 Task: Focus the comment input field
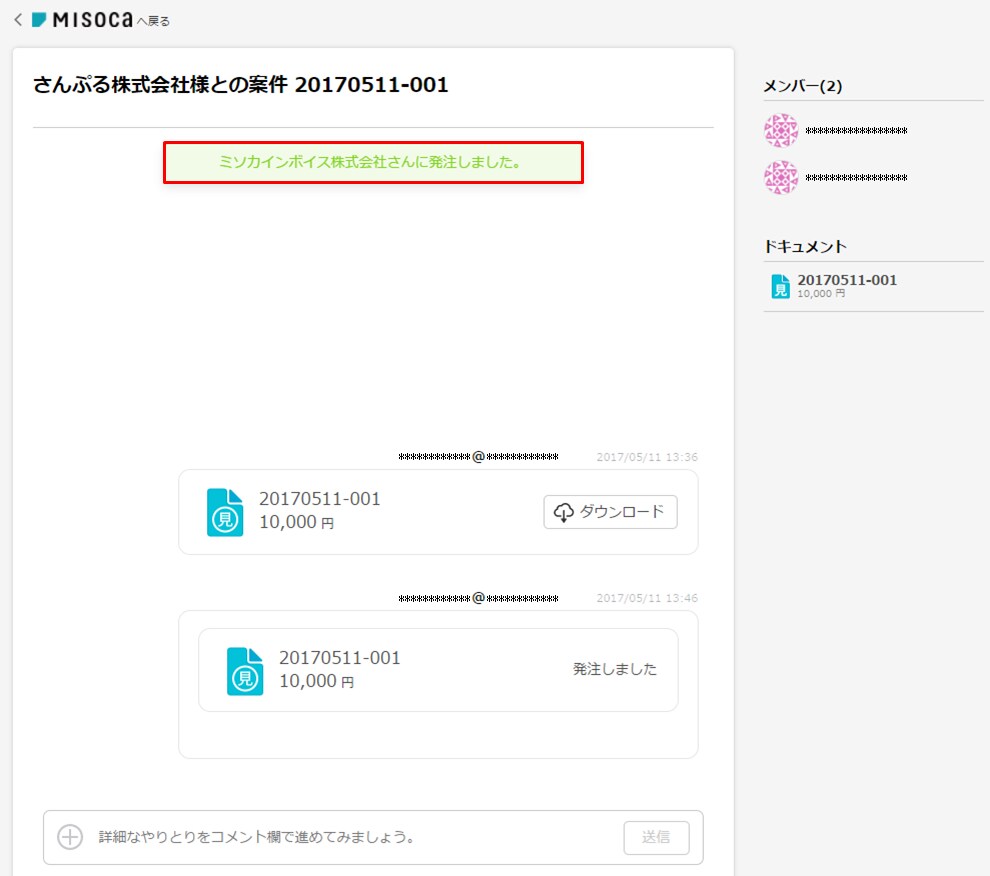point(354,837)
